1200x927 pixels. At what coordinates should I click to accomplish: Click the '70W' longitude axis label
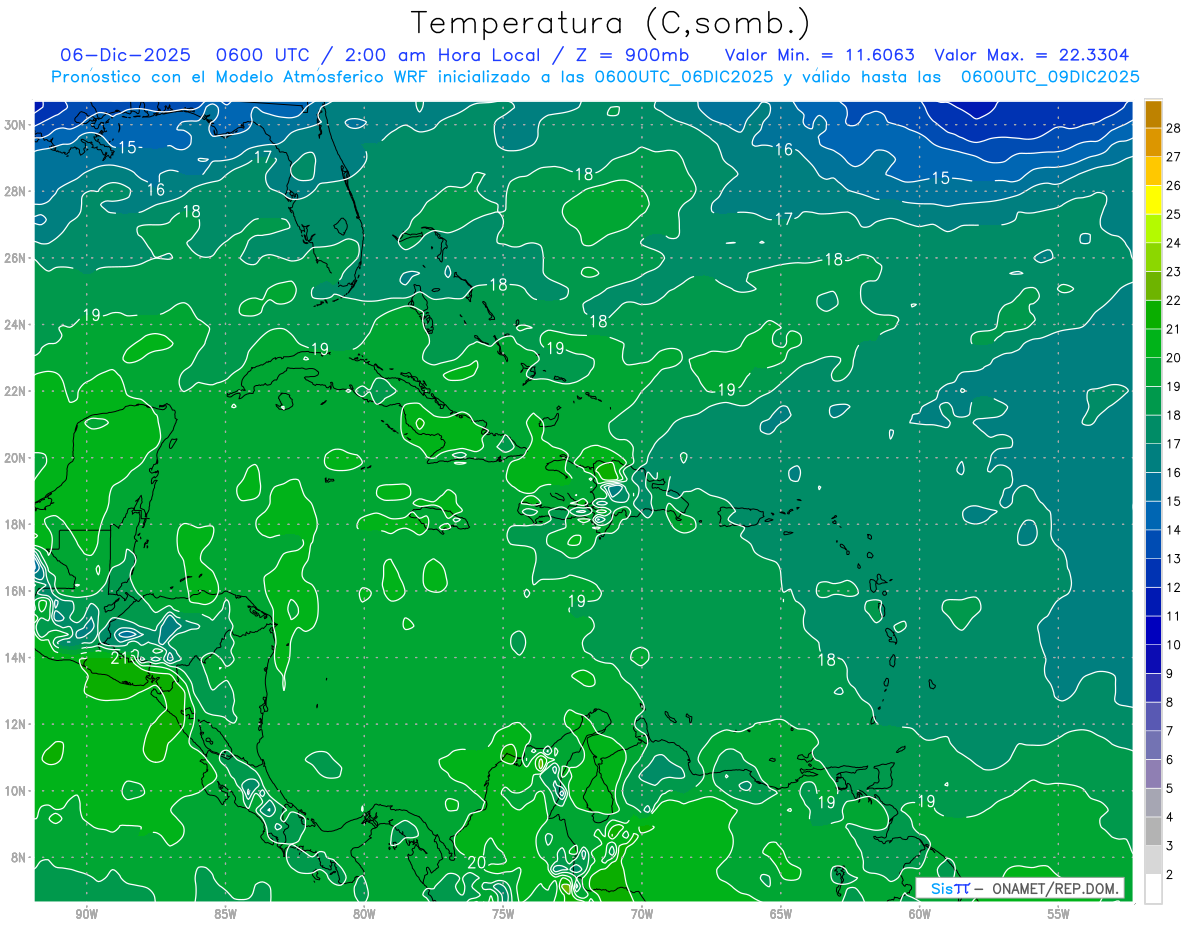(x=642, y=914)
